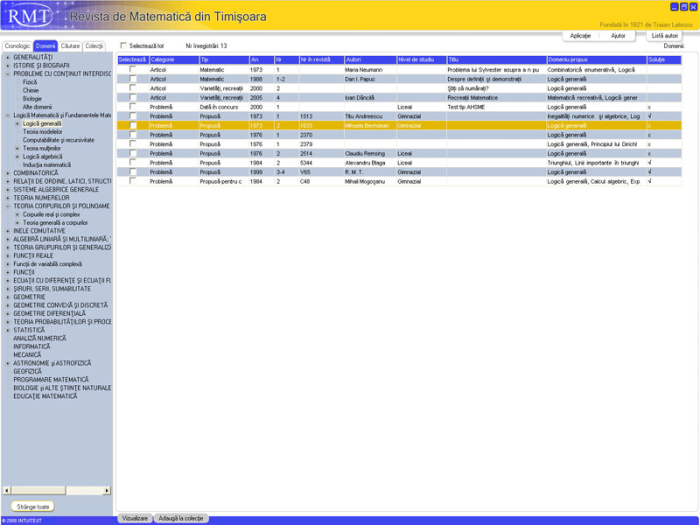The image size is (700, 525).
Task: Open the Căutare tab
Action: pos(70,46)
